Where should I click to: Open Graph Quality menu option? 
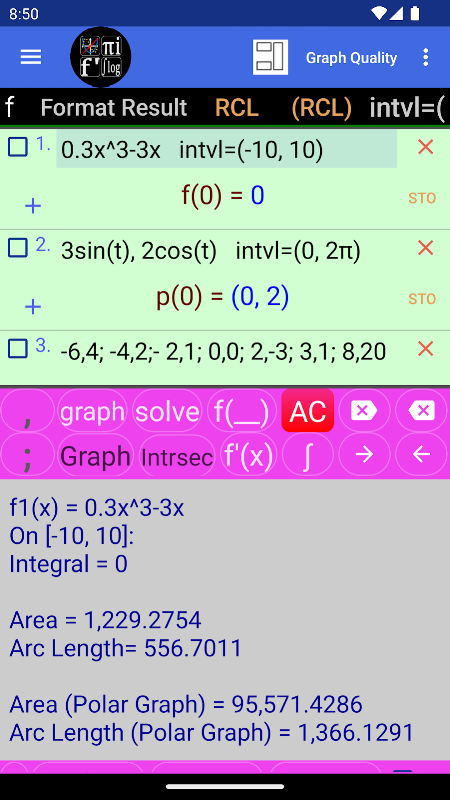pyautogui.click(x=351, y=58)
